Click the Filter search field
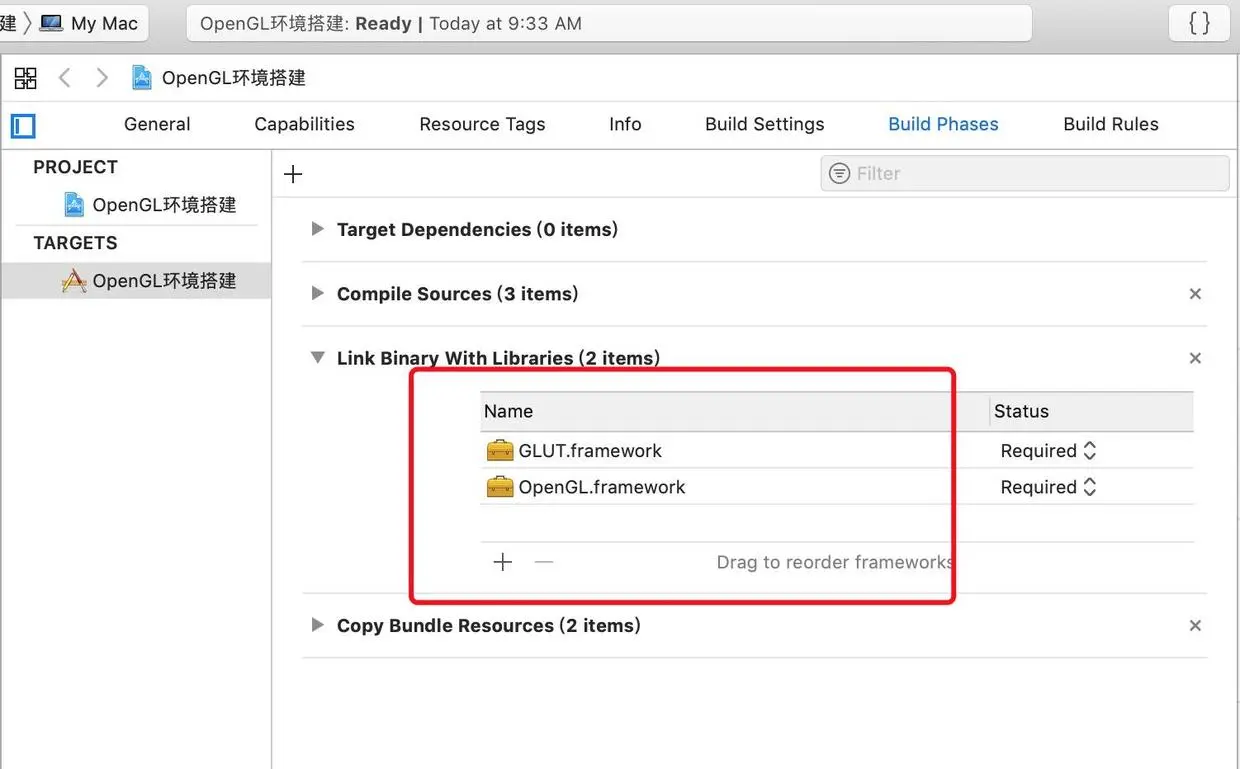 tap(1025, 173)
